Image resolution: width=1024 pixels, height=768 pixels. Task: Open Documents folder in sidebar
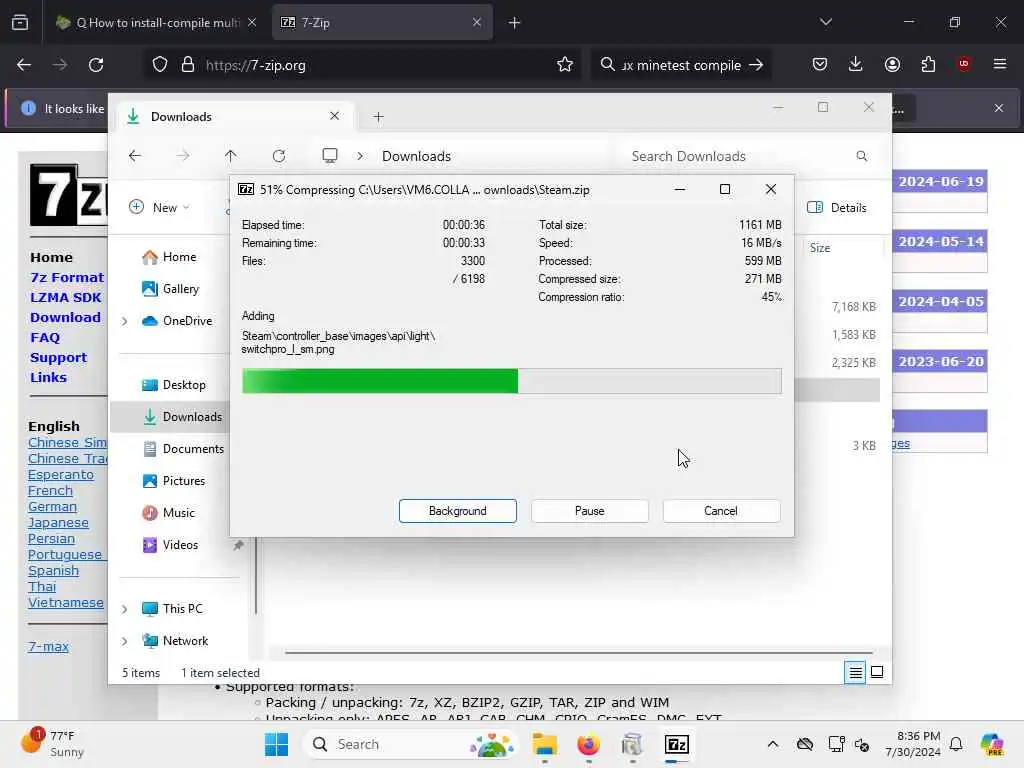click(183, 449)
